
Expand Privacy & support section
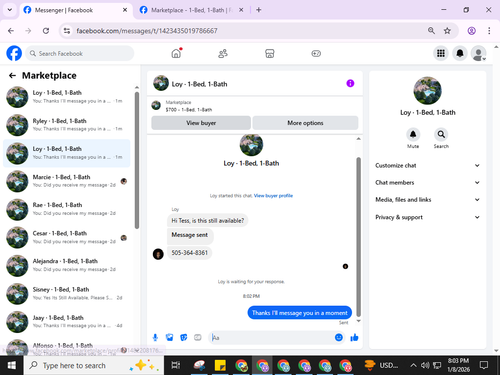(427, 217)
